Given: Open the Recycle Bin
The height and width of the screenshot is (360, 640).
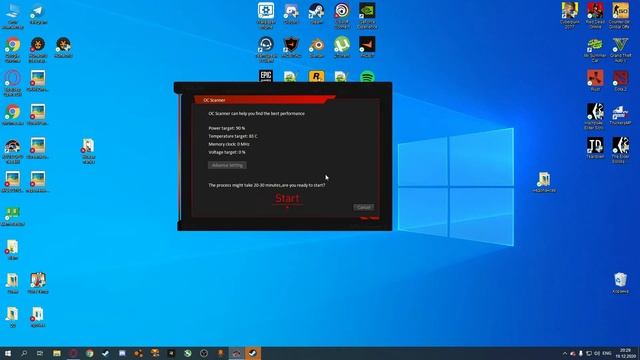Looking at the screenshot, I should click(620, 283).
